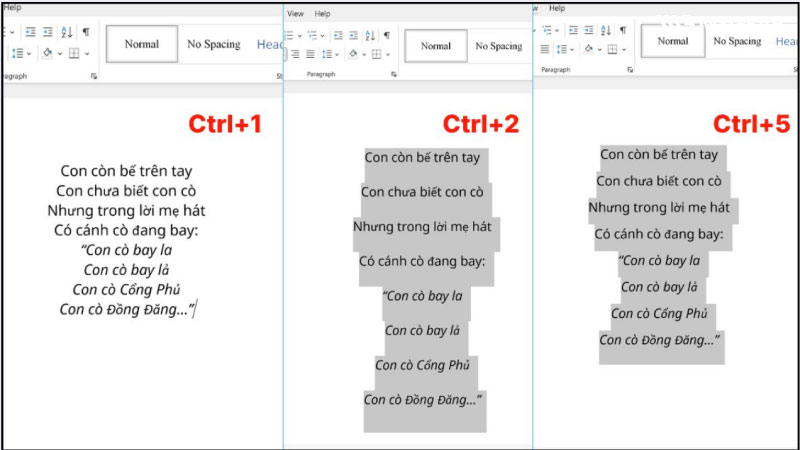Expand Borders dropdown arrow in the Ctrl+2 panel
The height and width of the screenshot is (450, 800).
388,55
